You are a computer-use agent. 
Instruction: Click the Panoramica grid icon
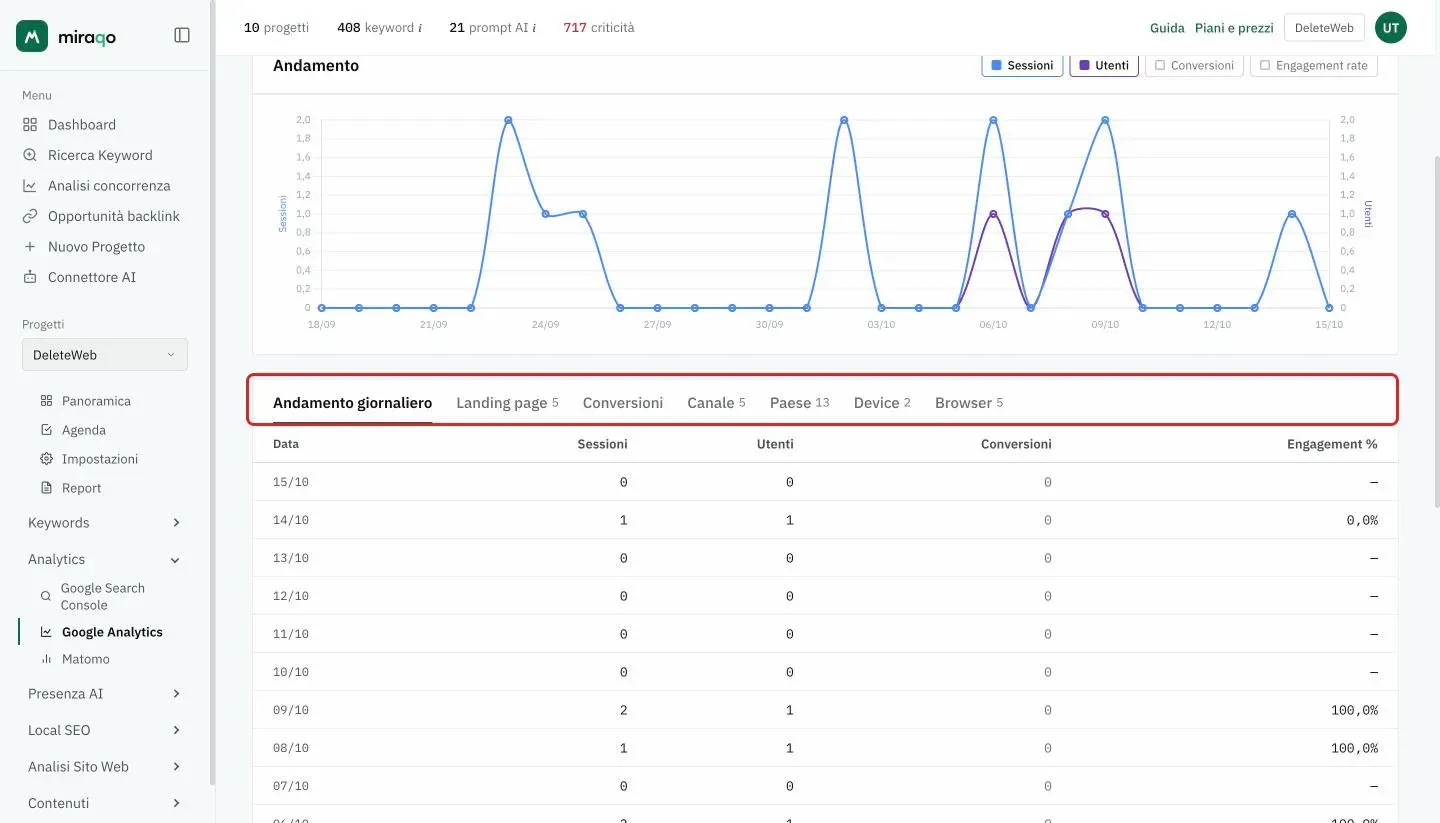pyautogui.click(x=46, y=401)
